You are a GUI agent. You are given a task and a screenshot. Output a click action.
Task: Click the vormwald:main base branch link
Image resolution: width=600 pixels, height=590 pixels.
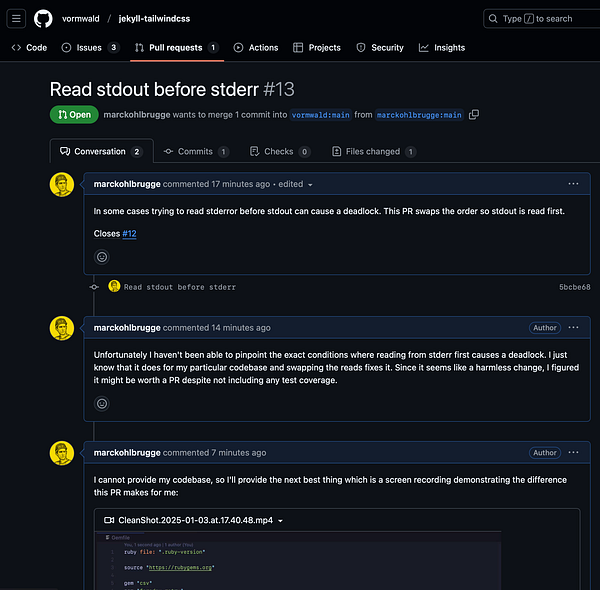tap(321, 115)
